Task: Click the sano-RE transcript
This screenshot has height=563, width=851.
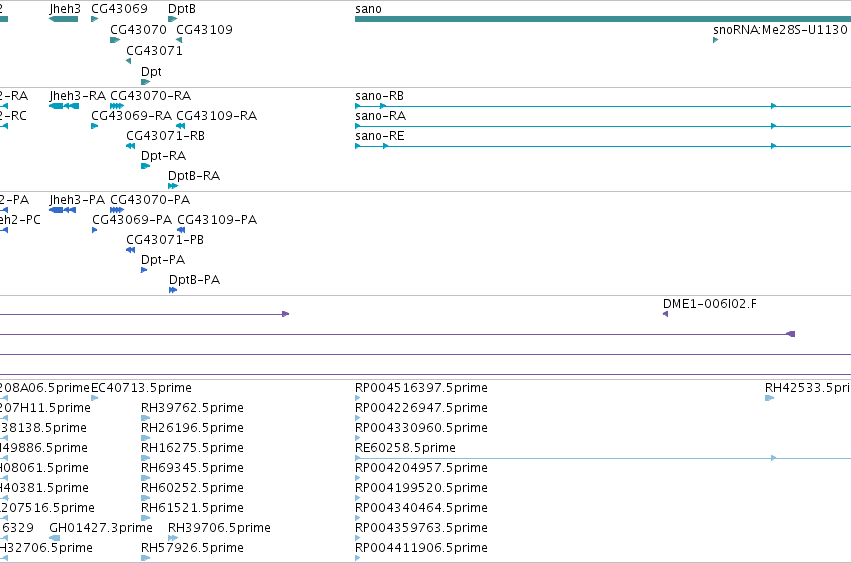Action: point(603,146)
